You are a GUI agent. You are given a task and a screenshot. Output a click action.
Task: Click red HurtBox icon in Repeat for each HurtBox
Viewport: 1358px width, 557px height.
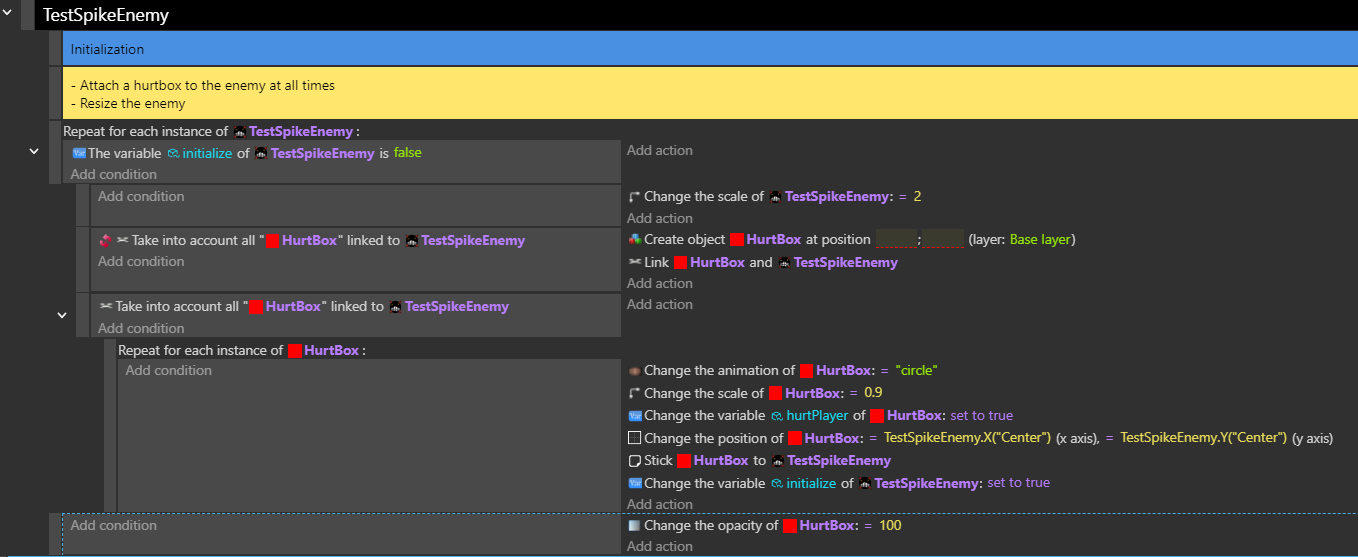295,351
